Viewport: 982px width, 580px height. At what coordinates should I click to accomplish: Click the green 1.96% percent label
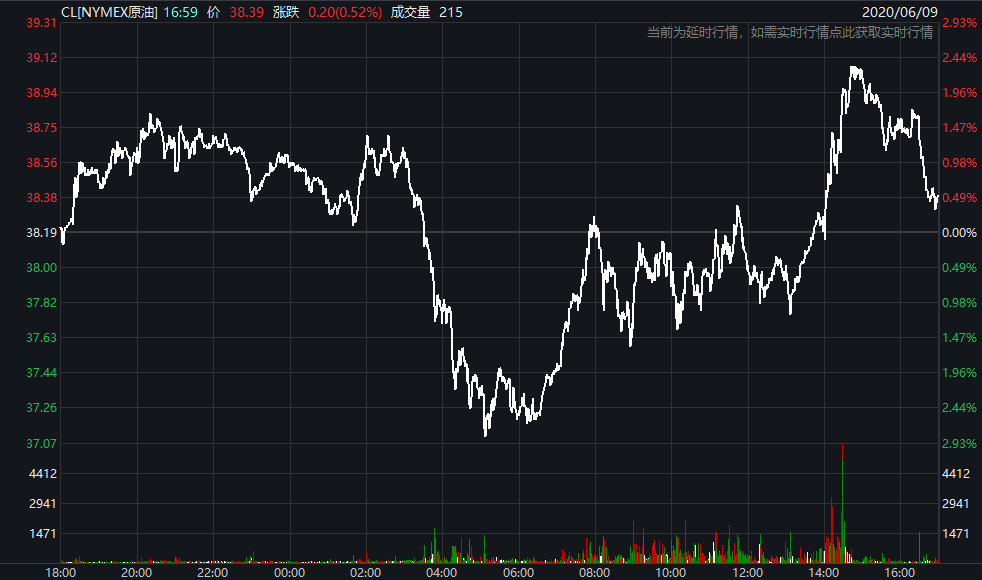click(959, 373)
